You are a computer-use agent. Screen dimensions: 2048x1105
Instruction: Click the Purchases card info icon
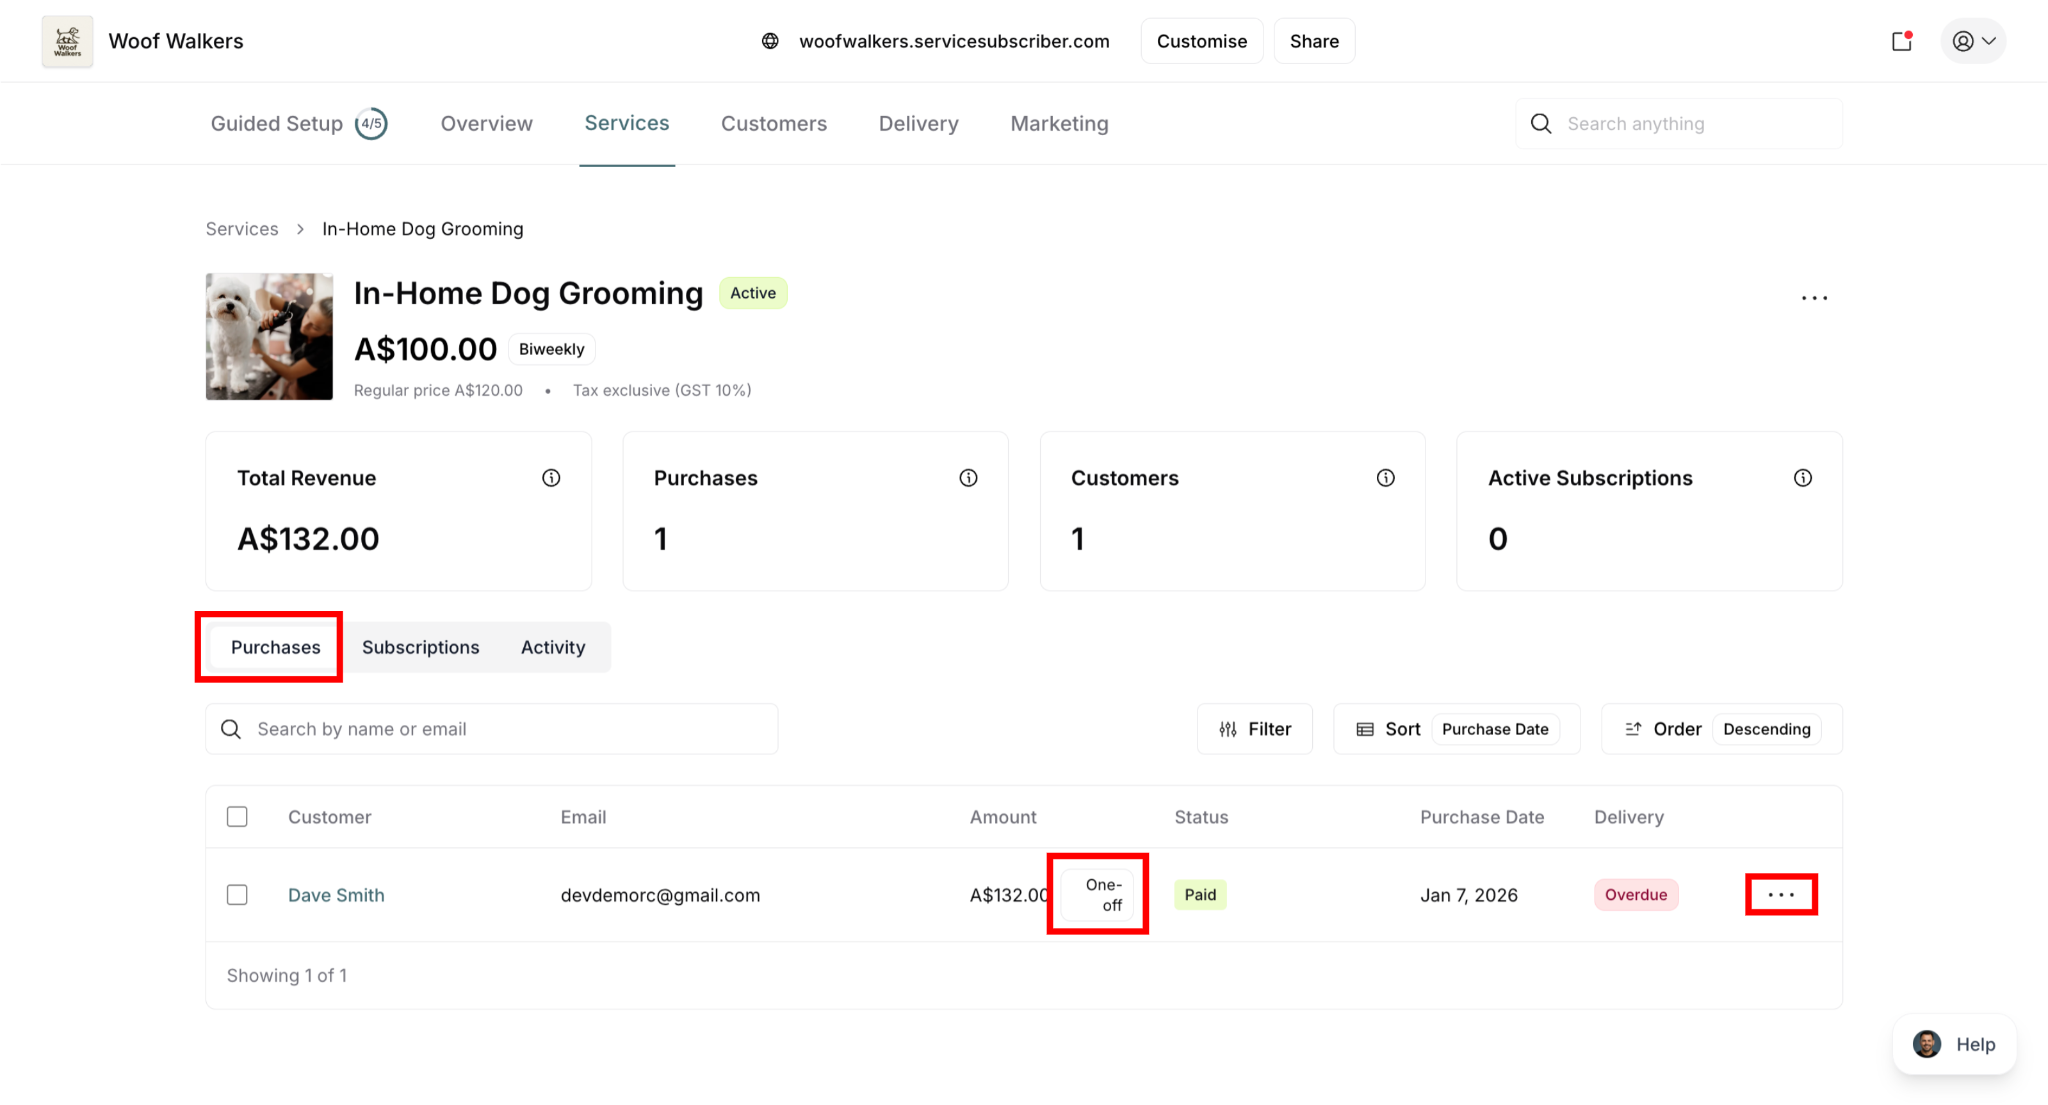pyautogui.click(x=968, y=478)
